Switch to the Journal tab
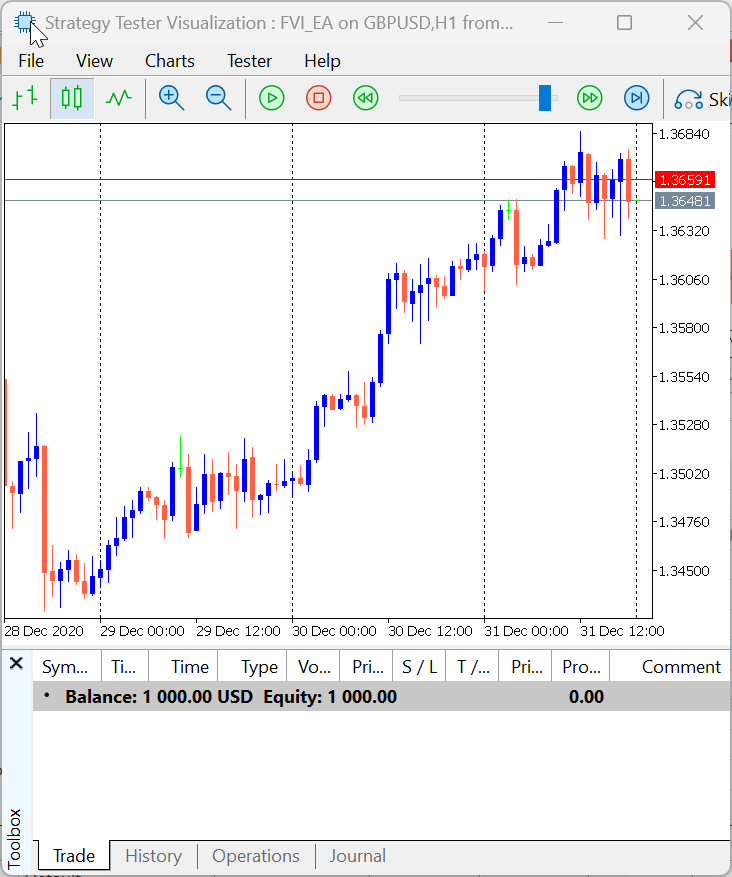 (x=357, y=856)
